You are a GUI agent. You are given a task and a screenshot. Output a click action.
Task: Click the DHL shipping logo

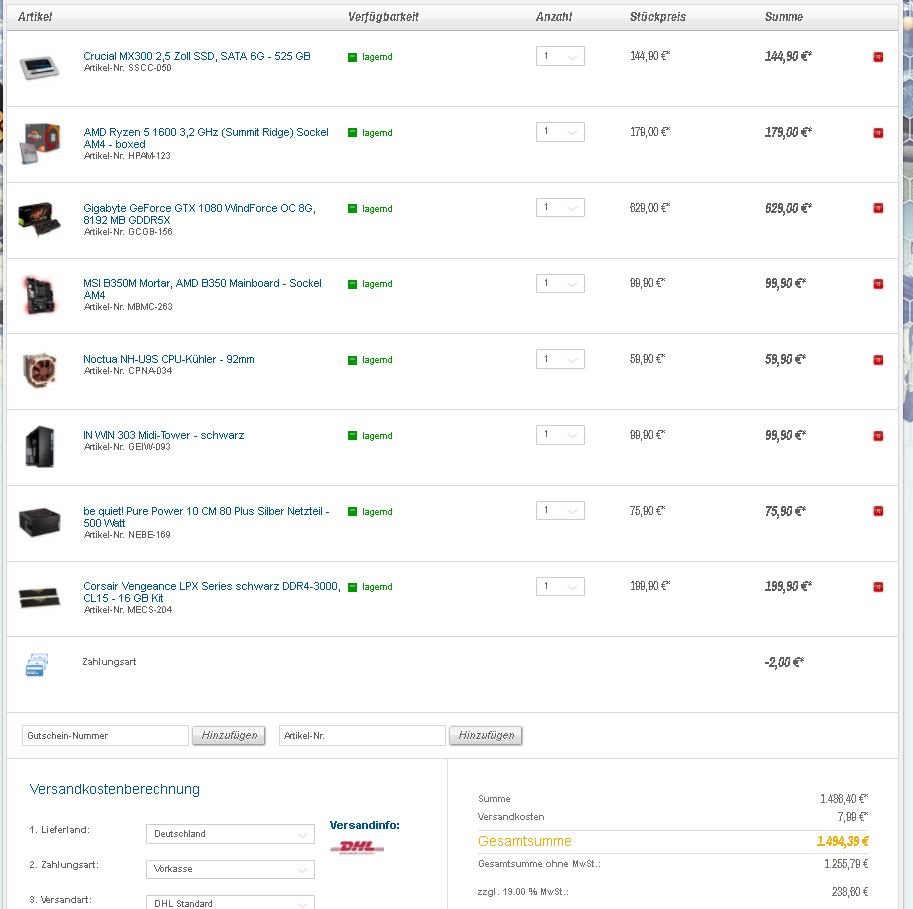click(x=357, y=847)
